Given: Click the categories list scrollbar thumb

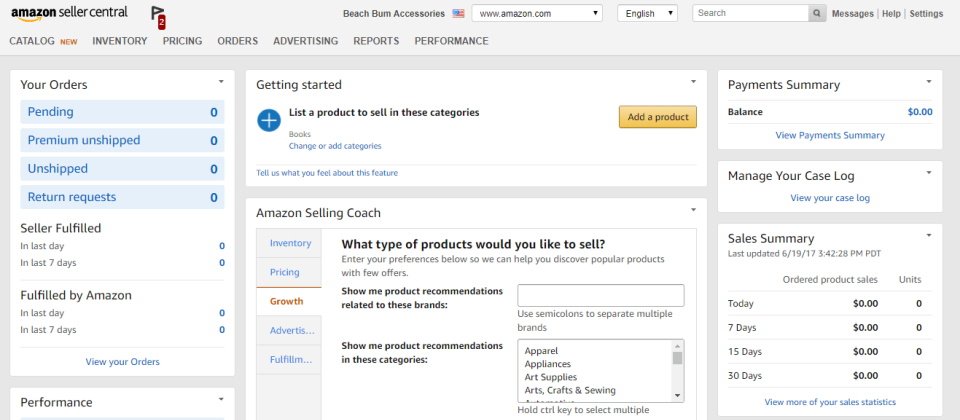Looking at the screenshot, I should pos(677,358).
